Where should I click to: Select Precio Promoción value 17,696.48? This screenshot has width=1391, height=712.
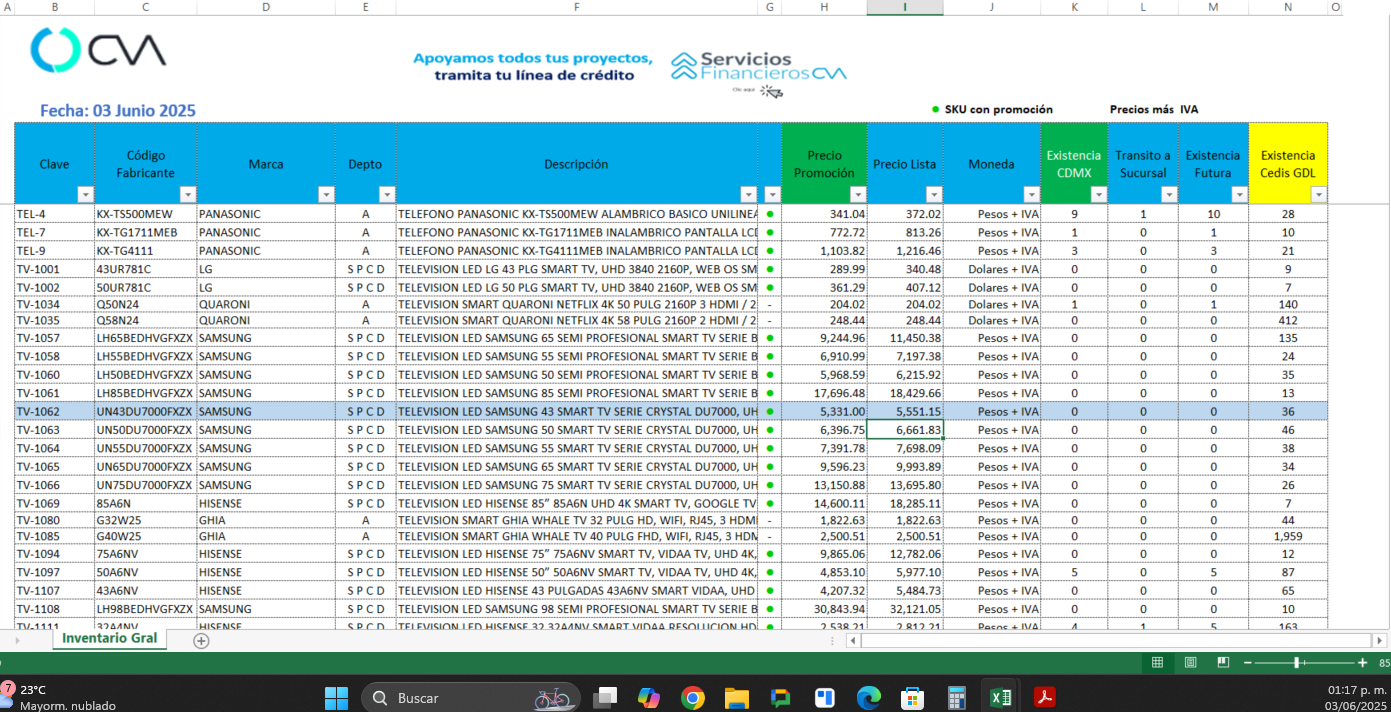(824, 393)
